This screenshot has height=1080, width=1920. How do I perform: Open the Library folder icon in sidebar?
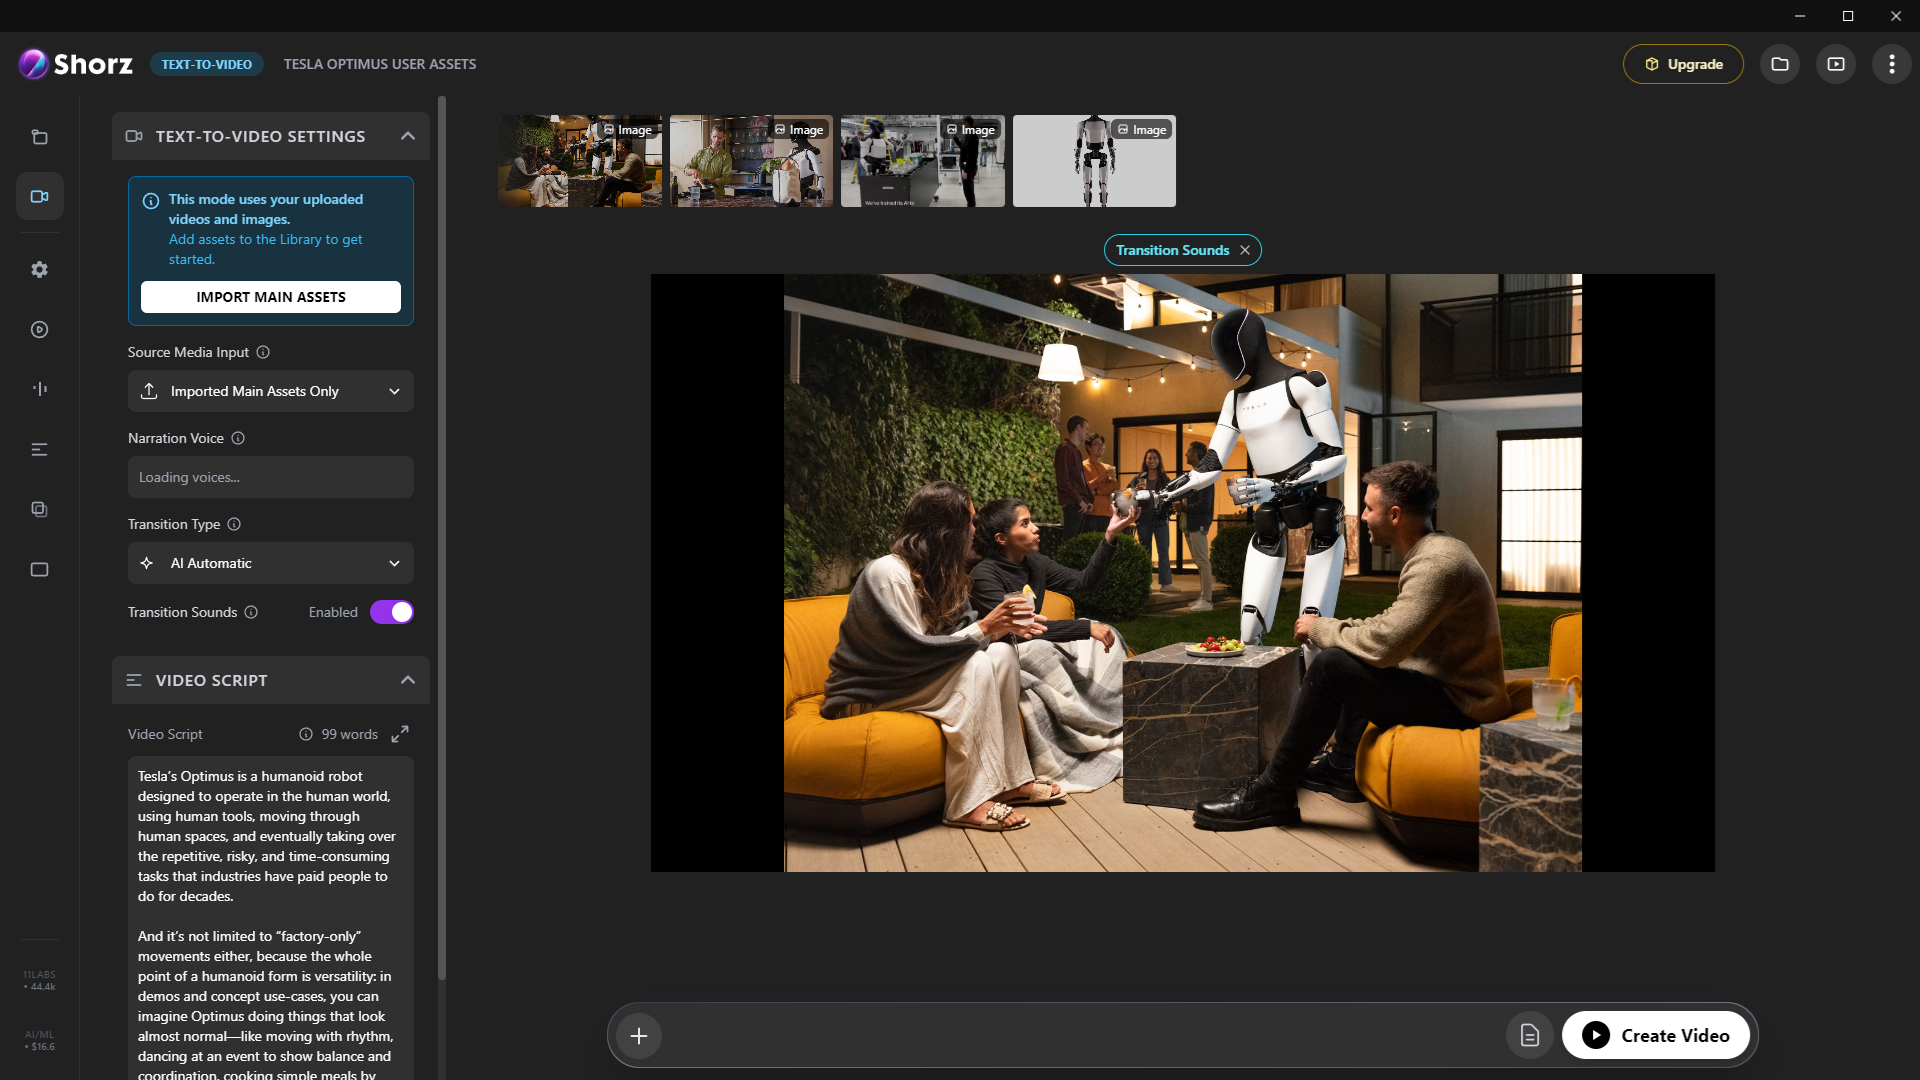coord(39,137)
